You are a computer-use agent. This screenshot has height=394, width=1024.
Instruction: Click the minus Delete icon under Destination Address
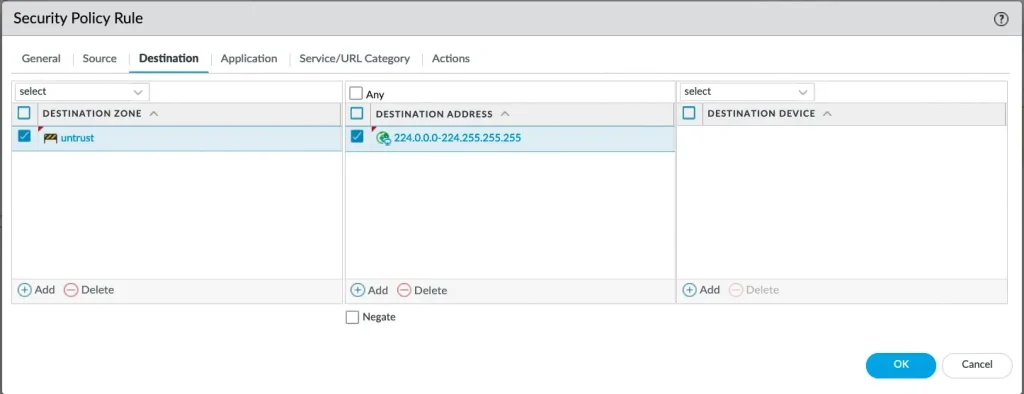[404, 290]
